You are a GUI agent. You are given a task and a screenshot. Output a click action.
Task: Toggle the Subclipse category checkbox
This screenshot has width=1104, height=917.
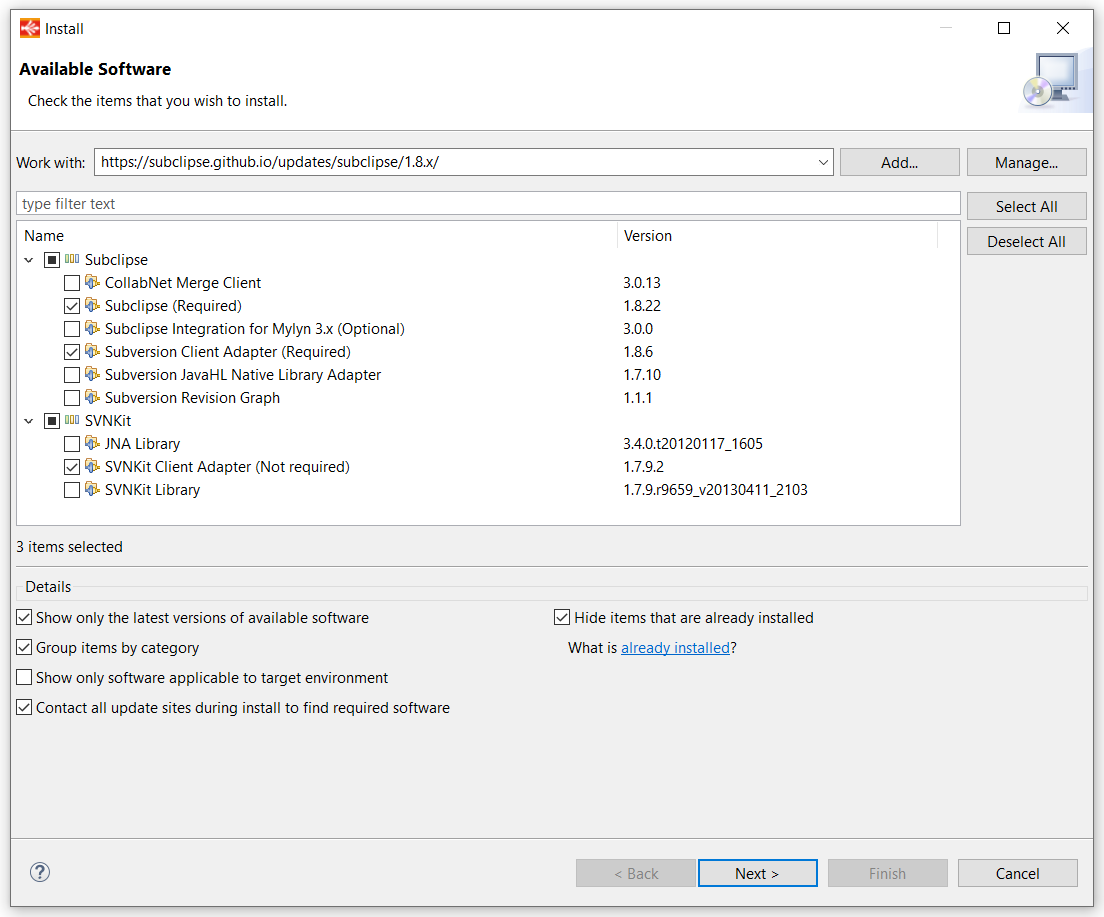52,260
